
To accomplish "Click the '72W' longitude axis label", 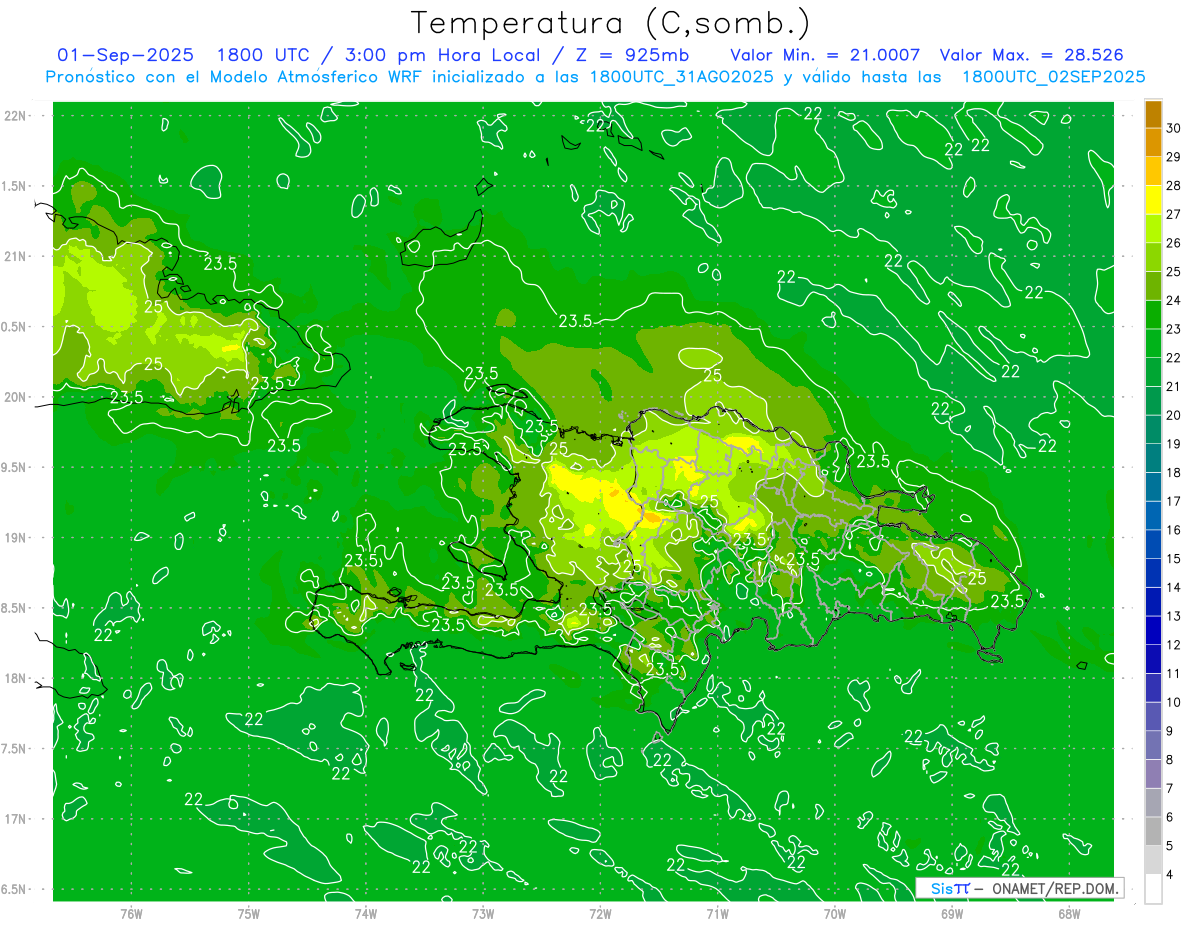I will click(600, 913).
